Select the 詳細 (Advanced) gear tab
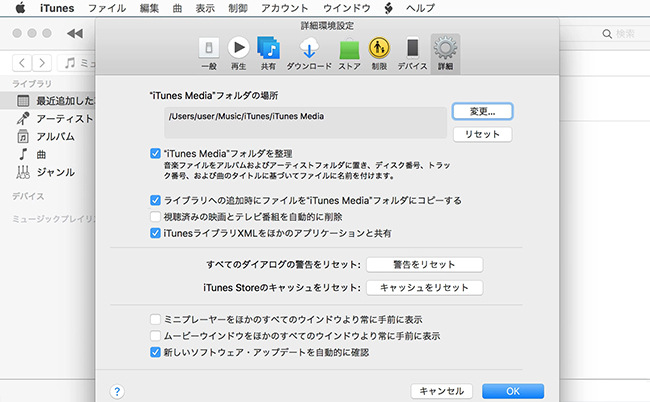The height and width of the screenshot is (402, 650). tap(446, 53)
